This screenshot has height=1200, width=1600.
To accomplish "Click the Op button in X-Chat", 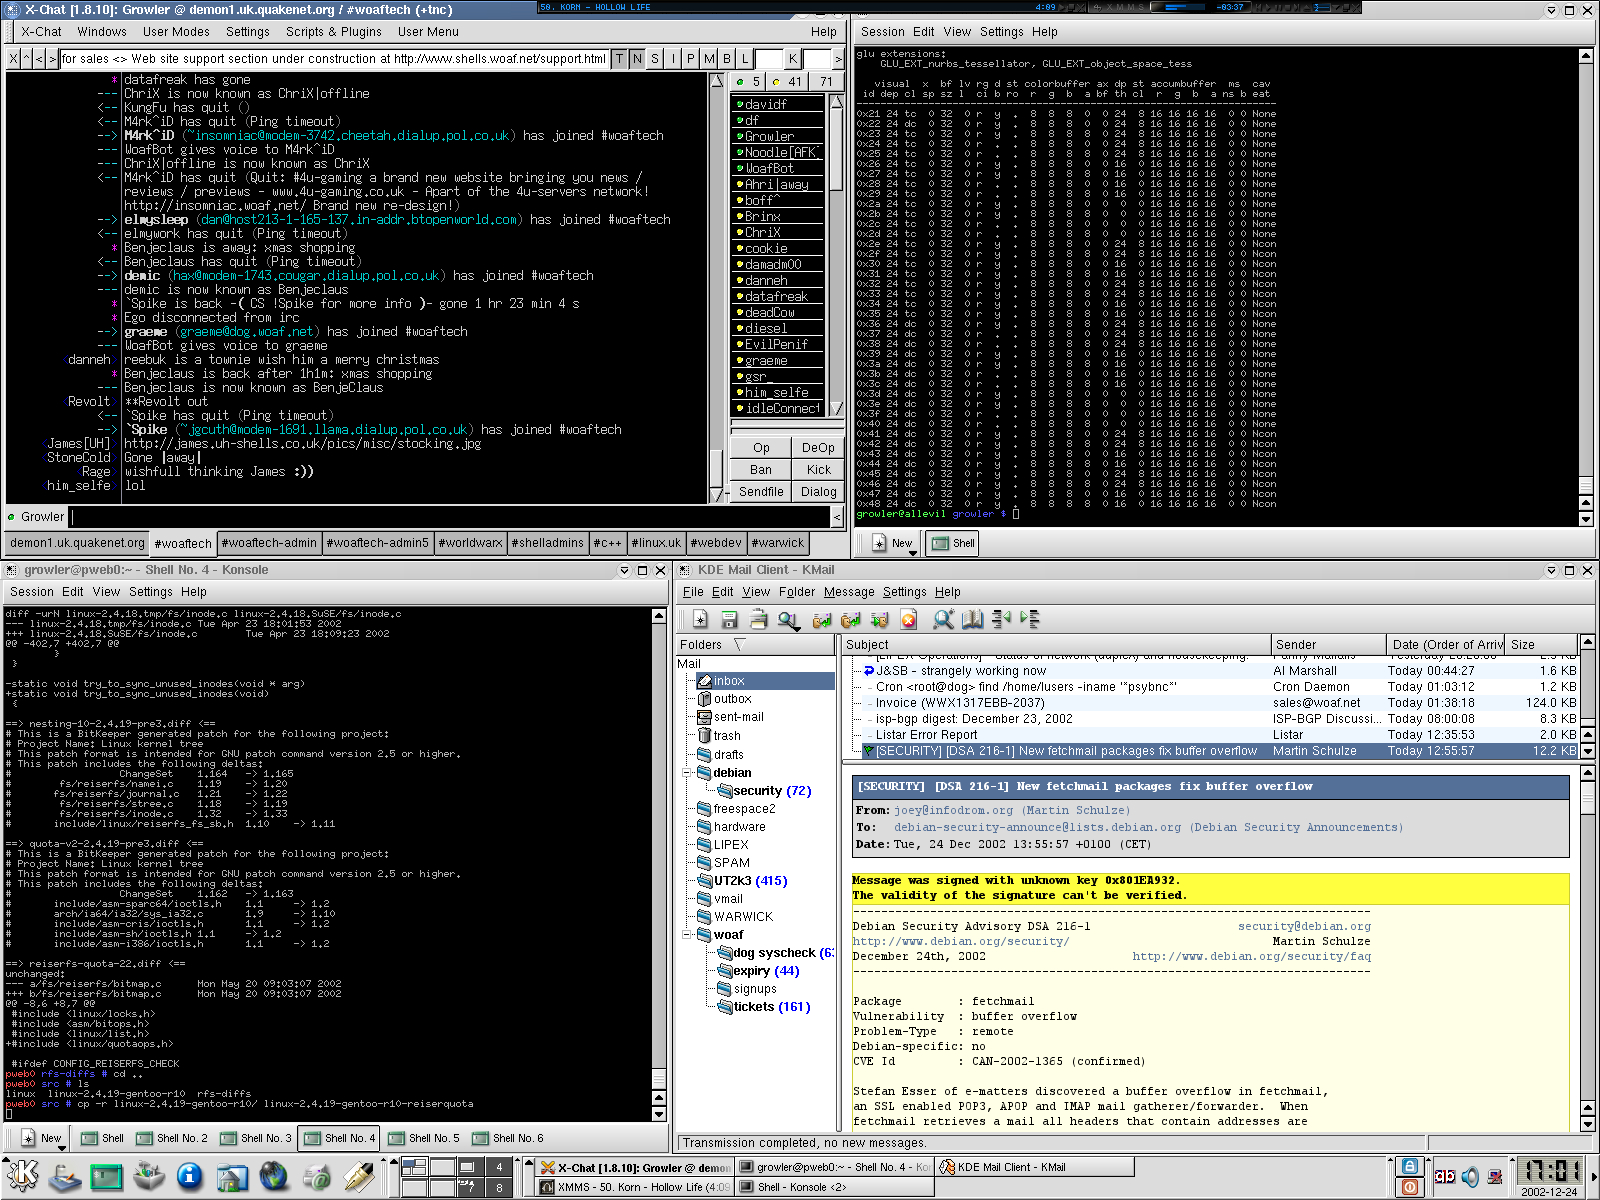I will [x=761, y=448].
